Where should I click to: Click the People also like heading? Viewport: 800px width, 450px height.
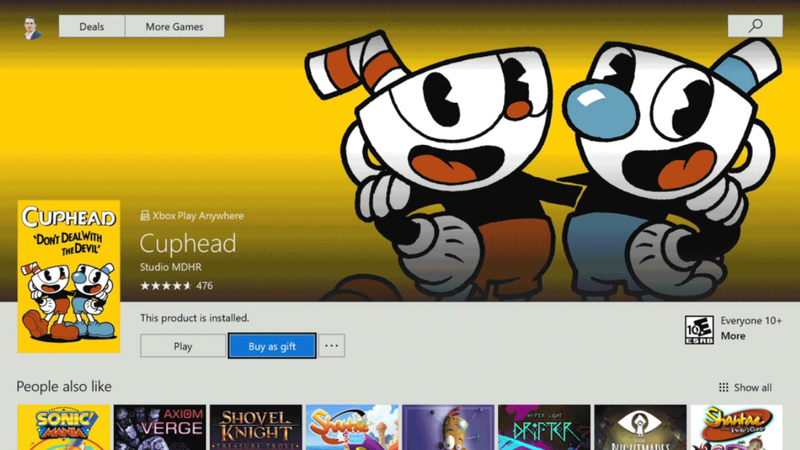pos(64,386)
